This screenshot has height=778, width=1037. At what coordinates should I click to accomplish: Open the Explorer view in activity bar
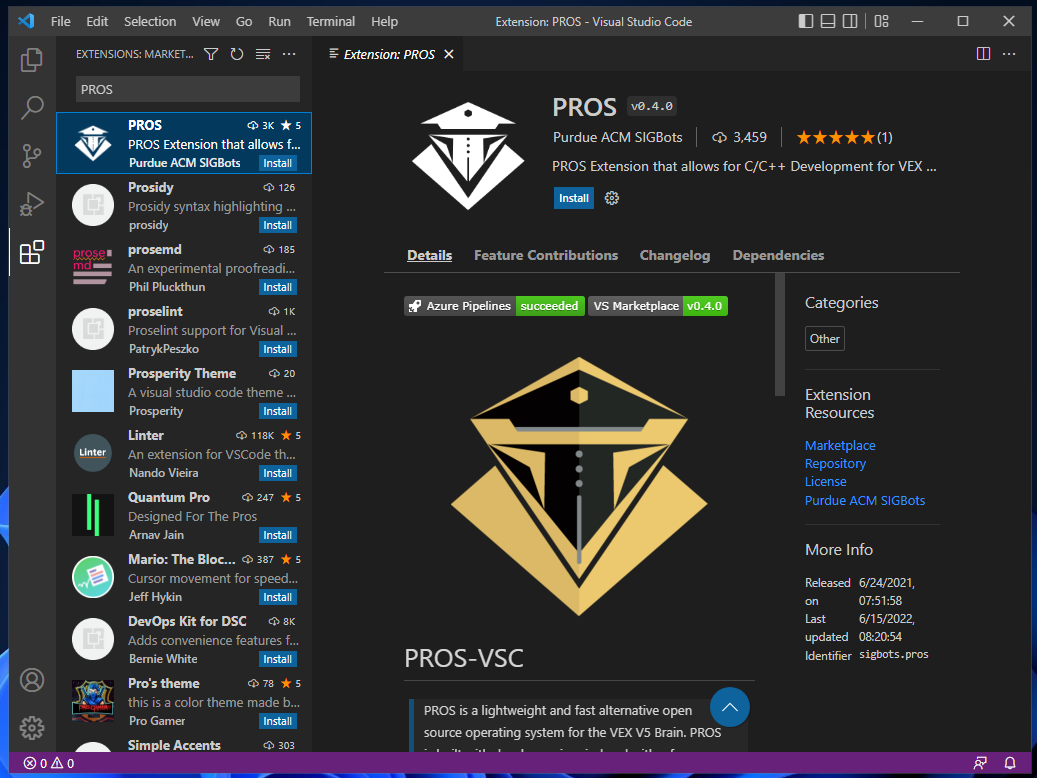pos(32,60)
